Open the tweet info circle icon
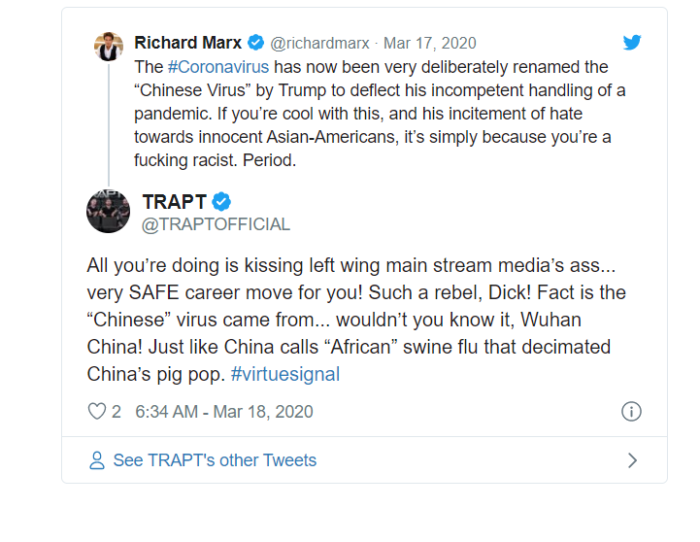 pyautogui.click(x=631, y=411)
